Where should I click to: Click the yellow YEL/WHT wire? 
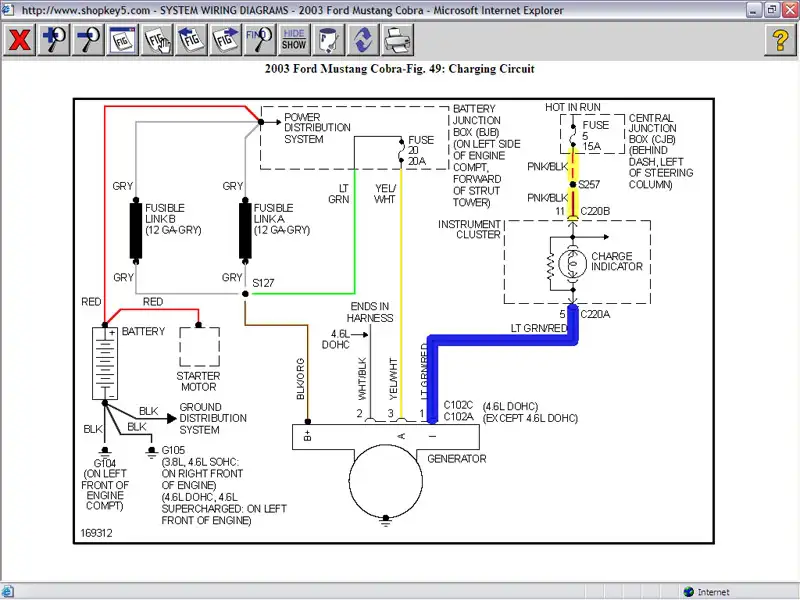pyautogui.click(x=401, y=291)
